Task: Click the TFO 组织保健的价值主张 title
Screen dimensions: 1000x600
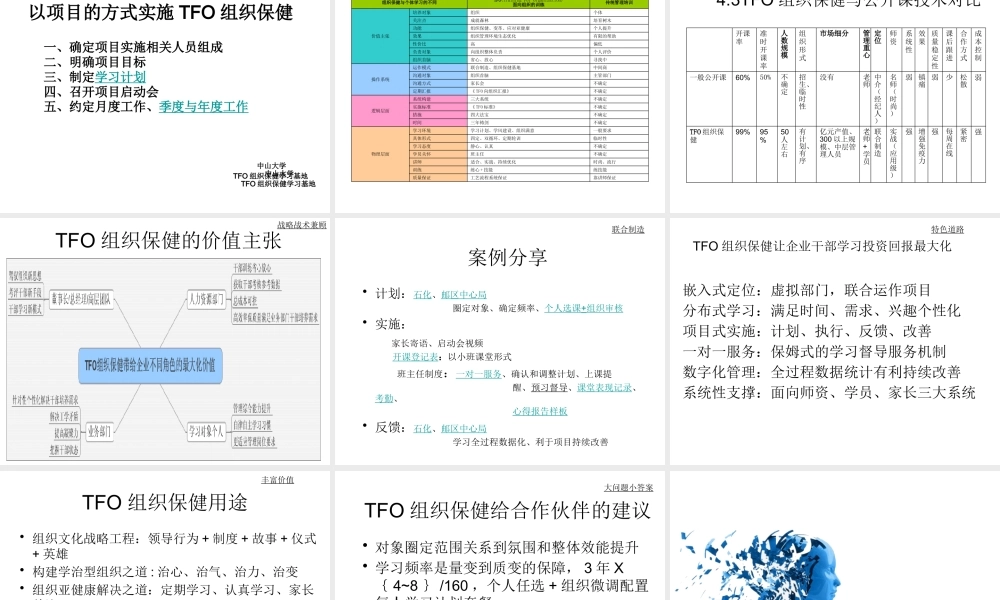Action: click(x=168, y=240)
